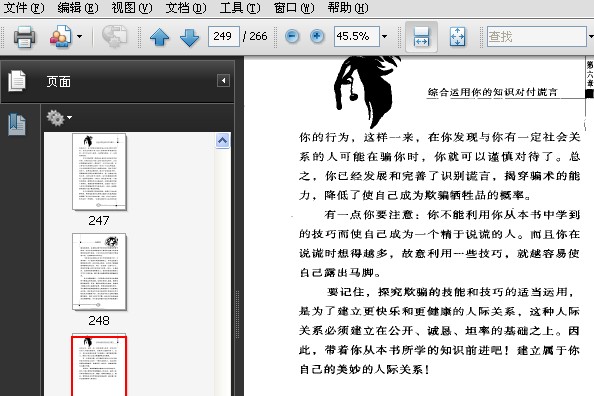The width and height of the screenshot is (594, 396).
Task: Collapse the 页面 panel with arrow button
Action: click(x=223, y=80)
